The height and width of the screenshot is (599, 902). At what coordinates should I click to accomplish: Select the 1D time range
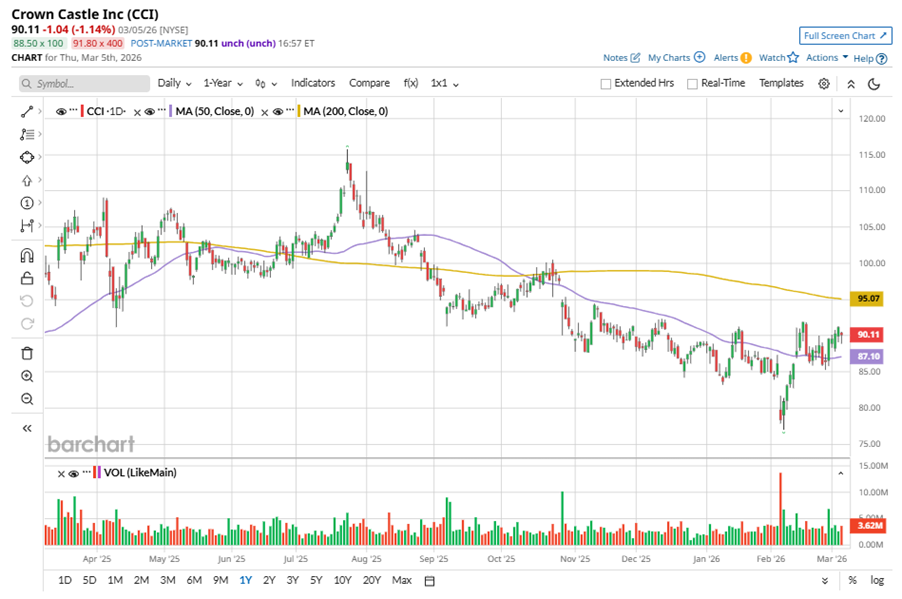tap(65, 581)
